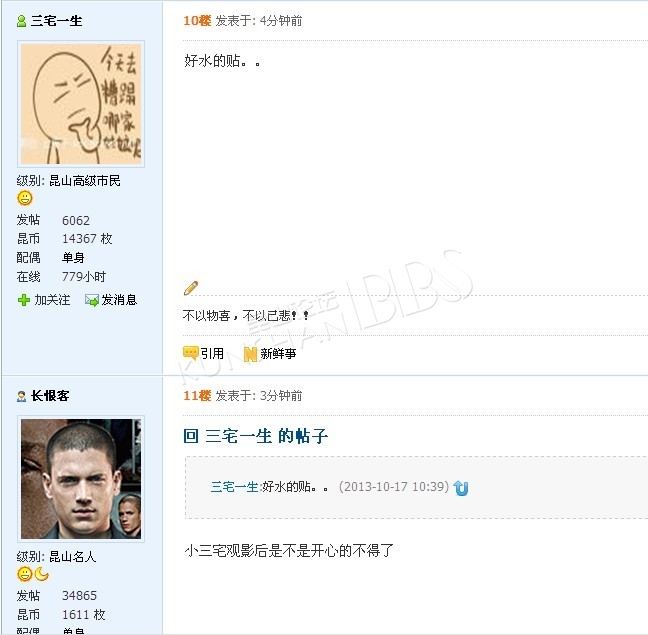
Task: Click the blue arrow icon after quoted timestamp
Action: (461, 488)
